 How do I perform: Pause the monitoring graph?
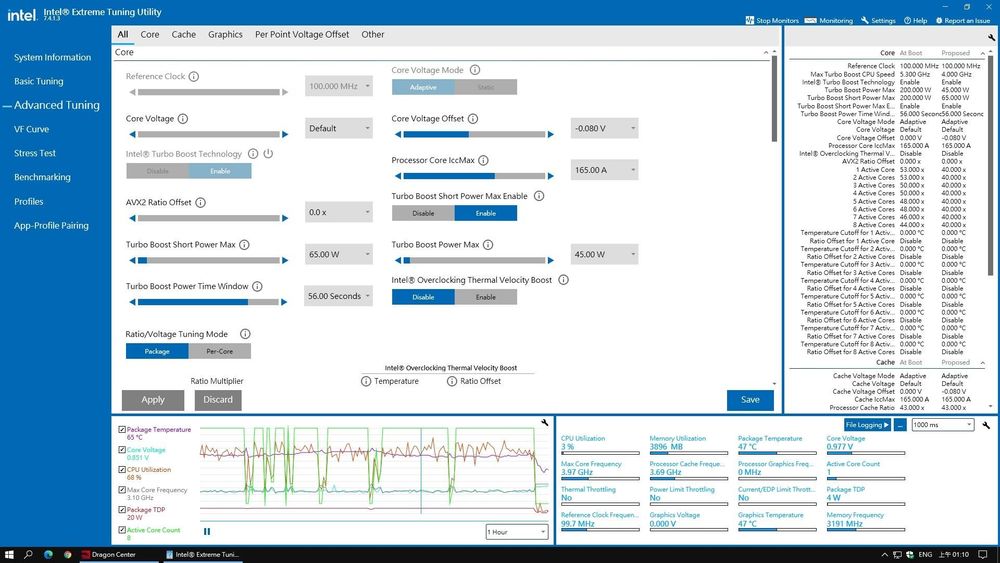click(207, 531)
